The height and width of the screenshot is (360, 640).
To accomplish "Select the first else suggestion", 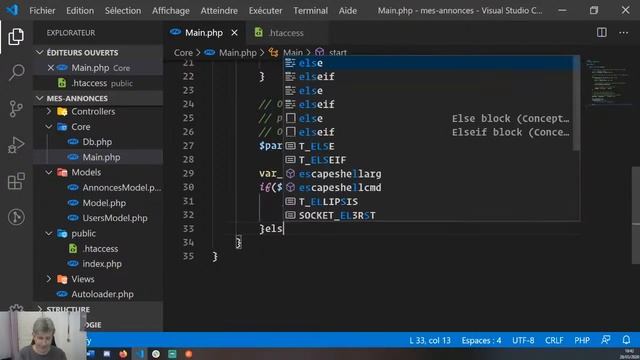I will click(429, 63).
